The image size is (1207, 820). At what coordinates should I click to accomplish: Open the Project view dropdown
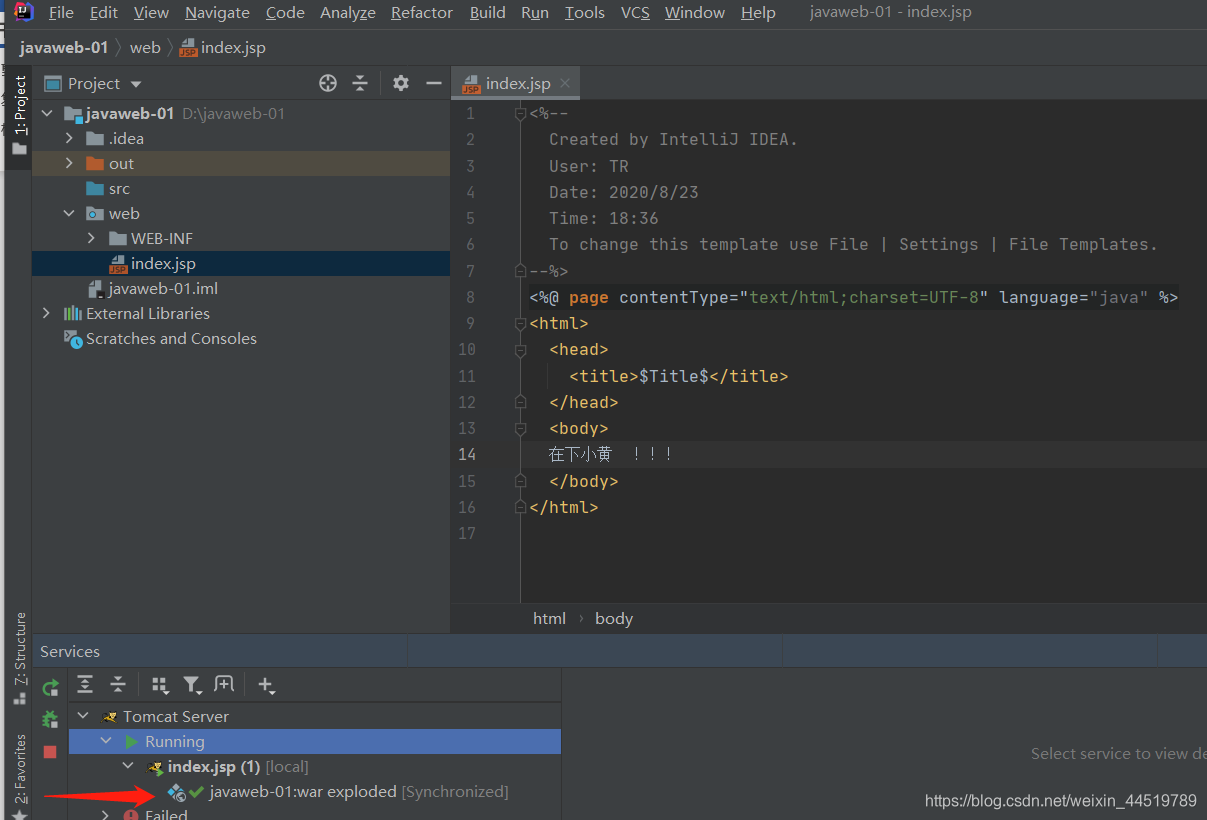click(136, 84)
